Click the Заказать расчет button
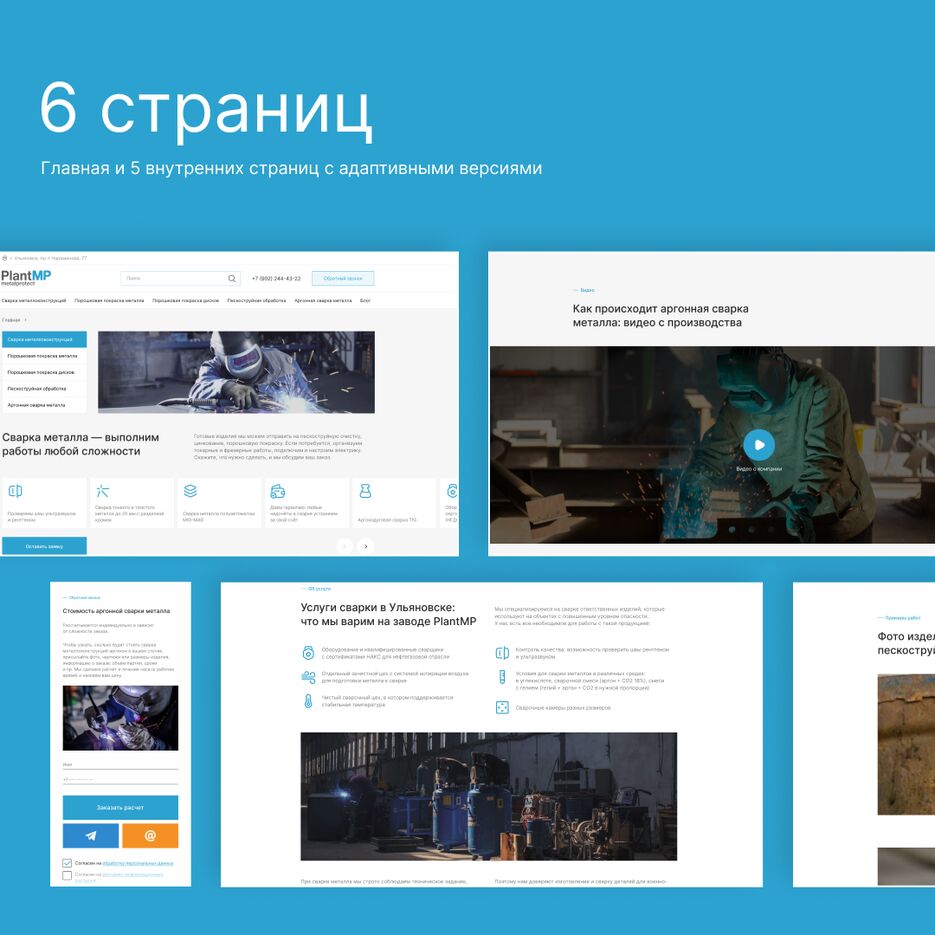 tap(120, 807)
